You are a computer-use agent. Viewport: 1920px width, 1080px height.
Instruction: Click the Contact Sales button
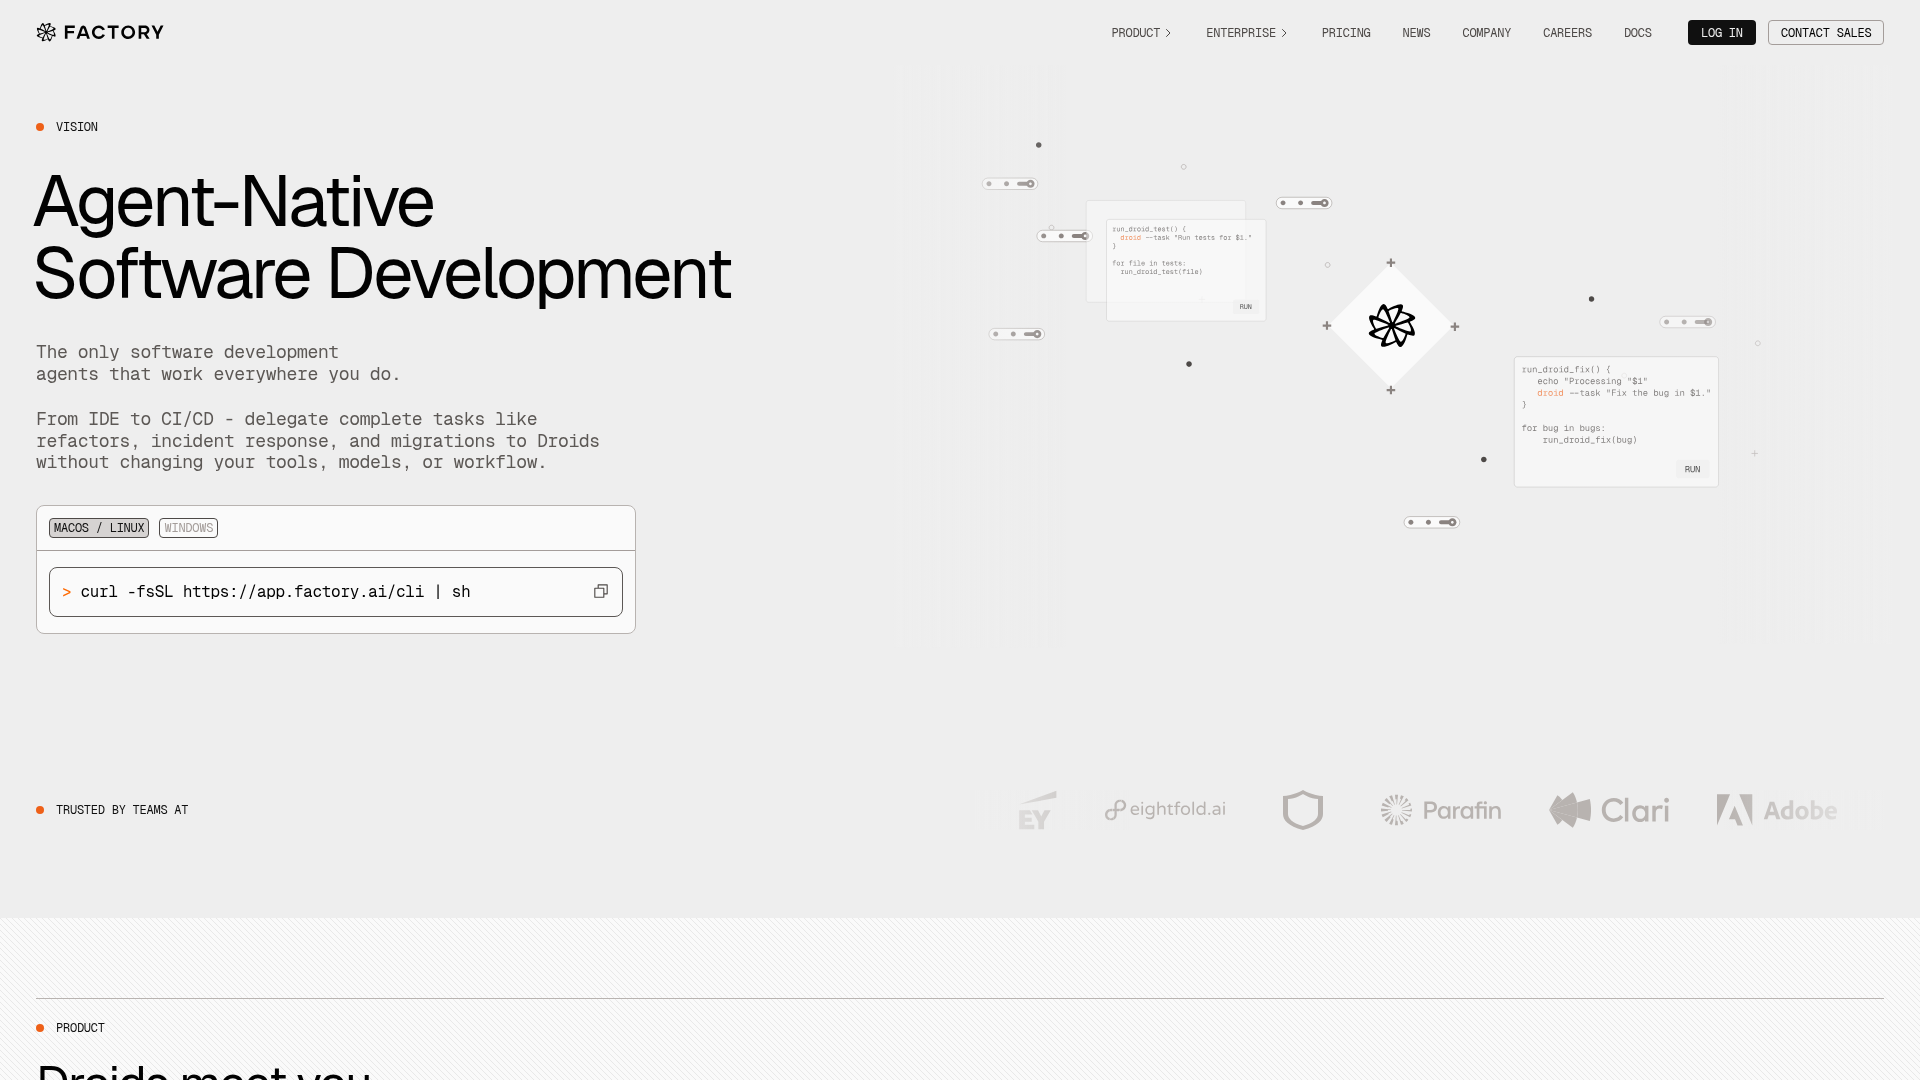pos(1825,33)
